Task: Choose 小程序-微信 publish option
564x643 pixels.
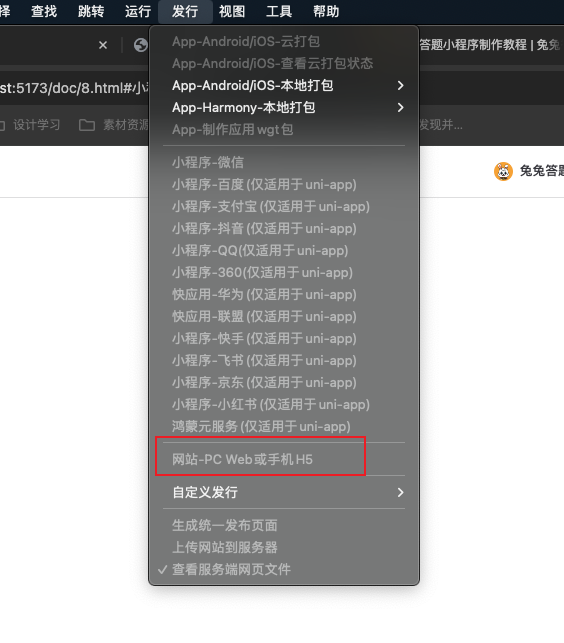Action: click(284, 162)
